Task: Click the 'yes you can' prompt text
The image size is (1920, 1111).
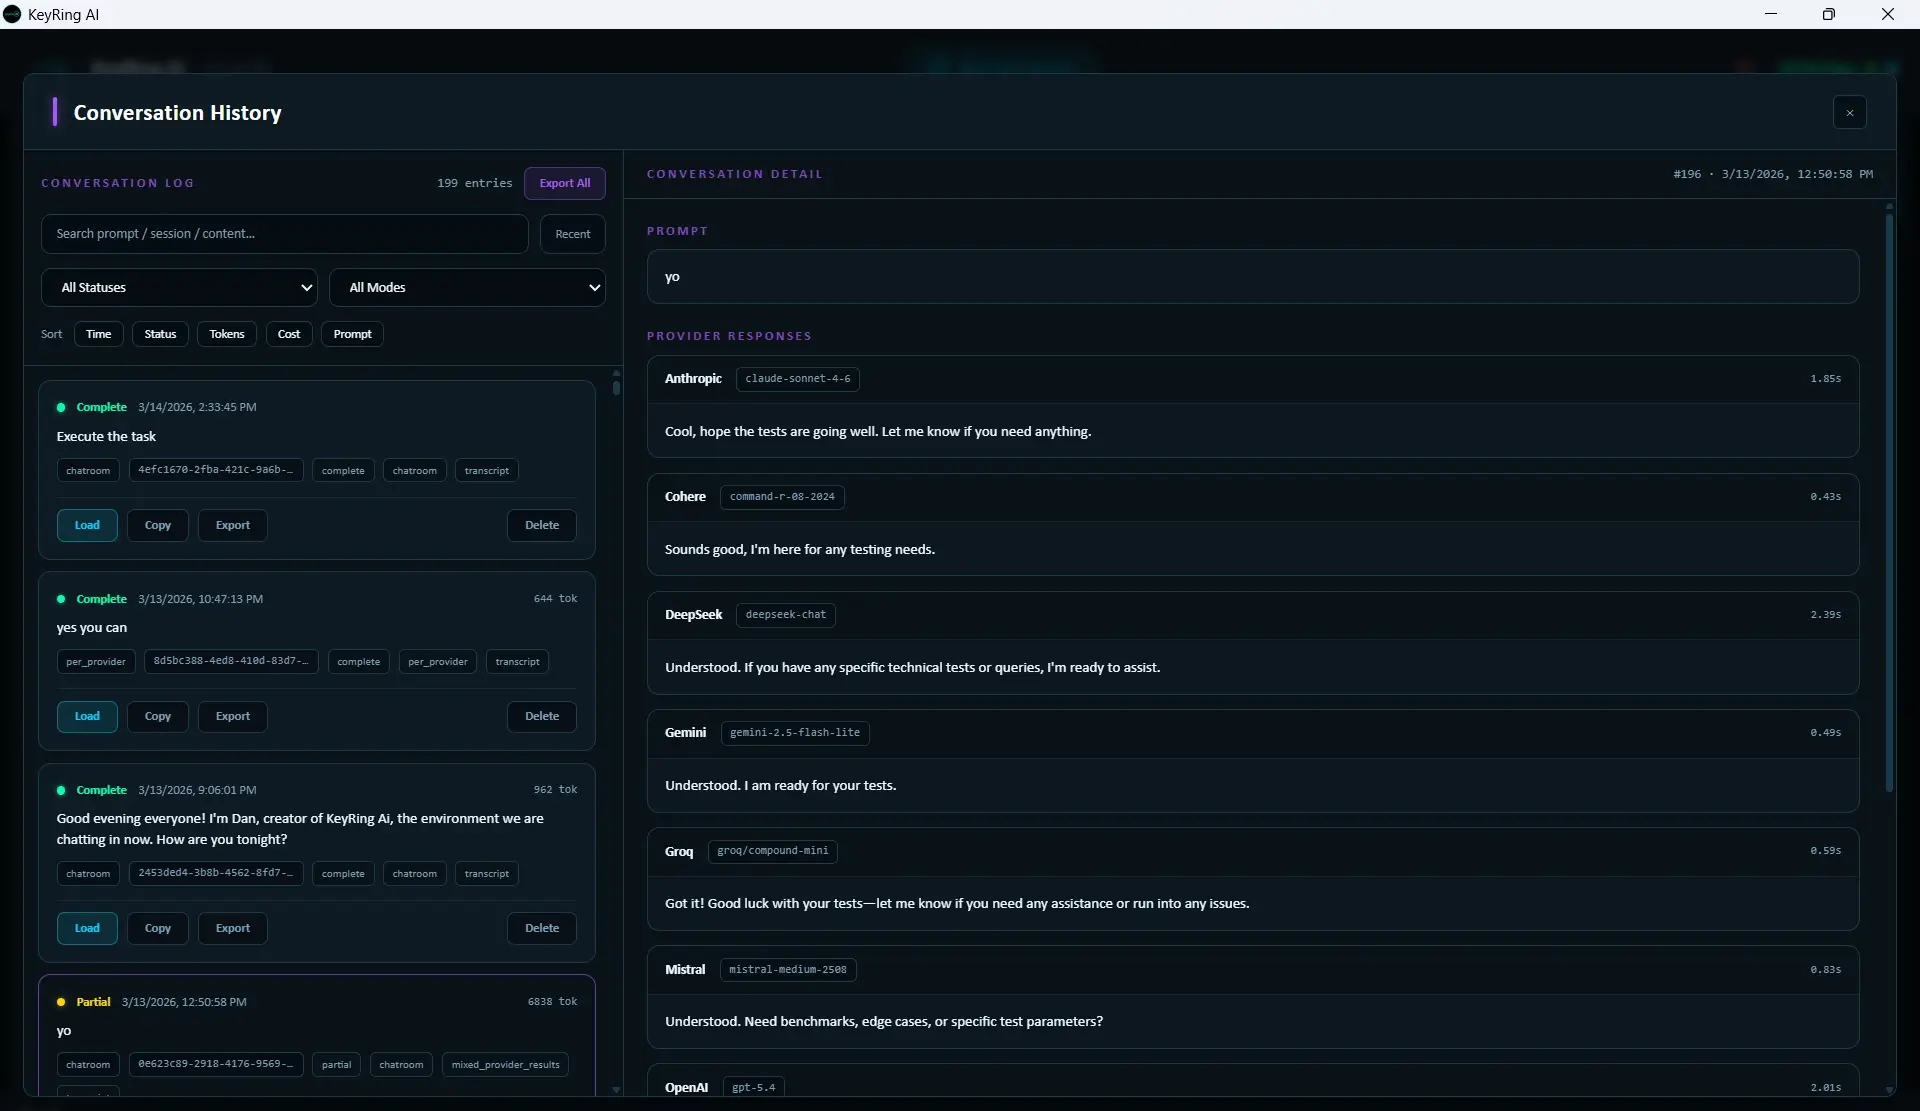Action: [92, 628]
